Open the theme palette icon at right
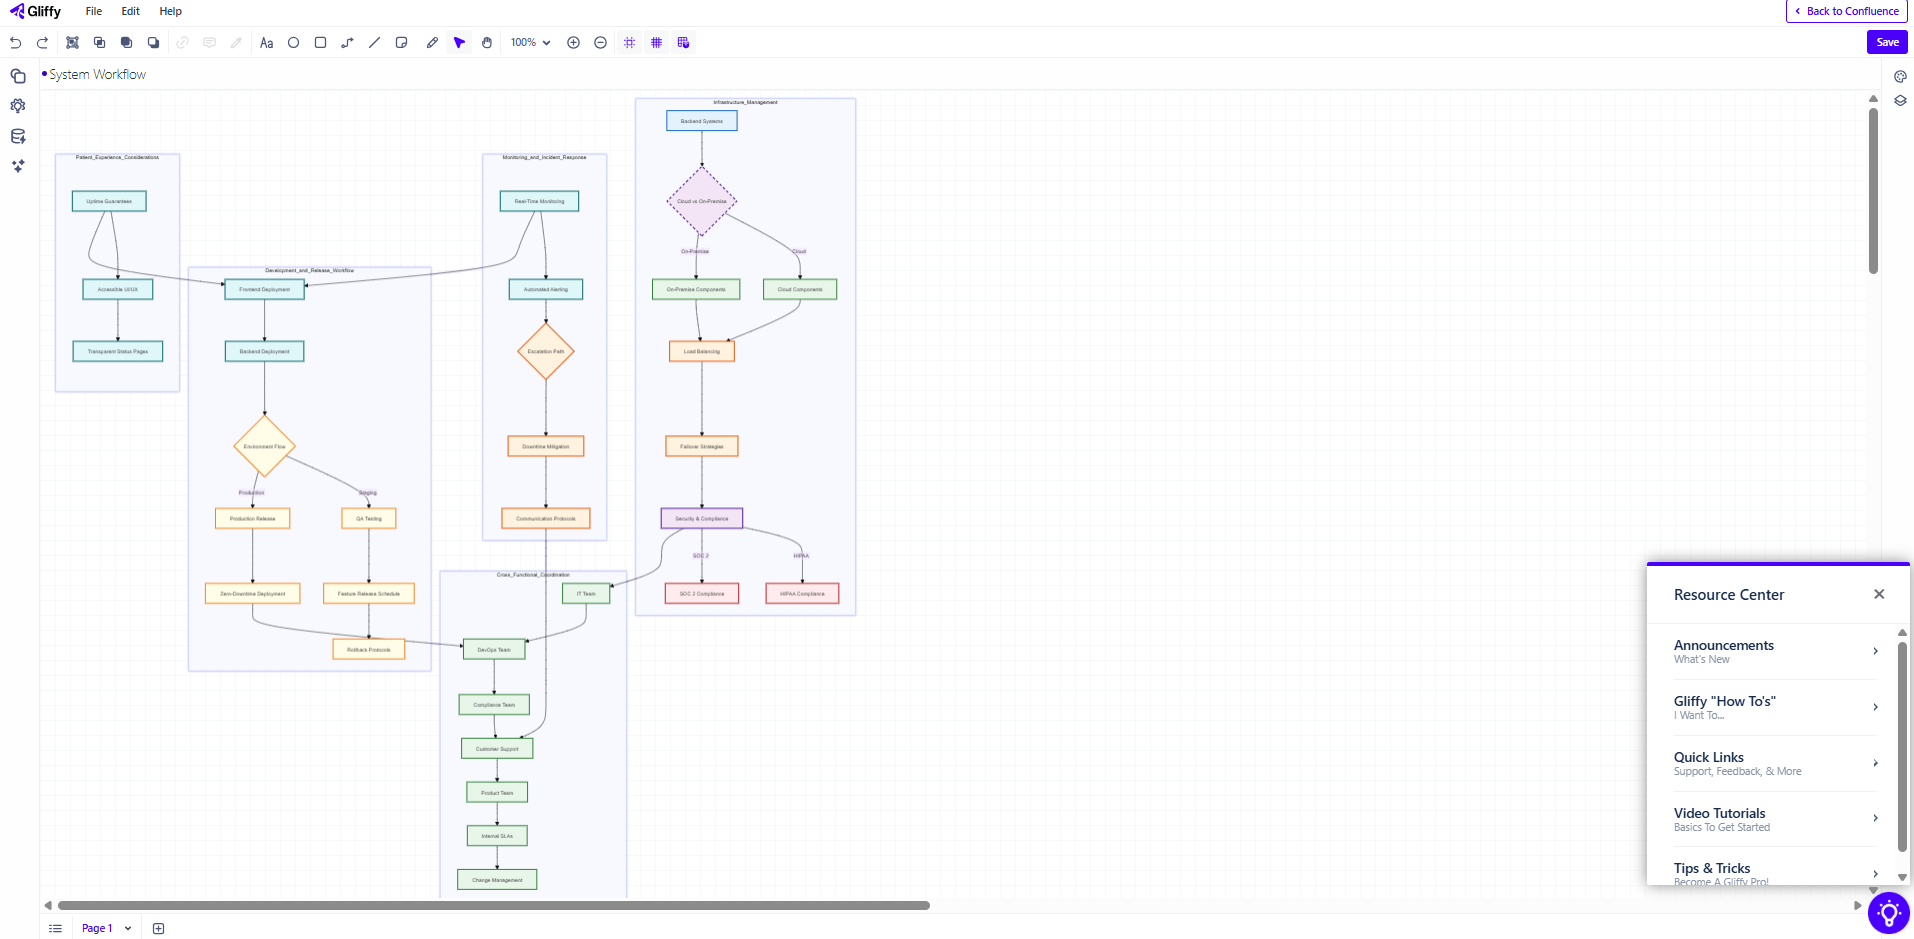 tap(1900, 76)
